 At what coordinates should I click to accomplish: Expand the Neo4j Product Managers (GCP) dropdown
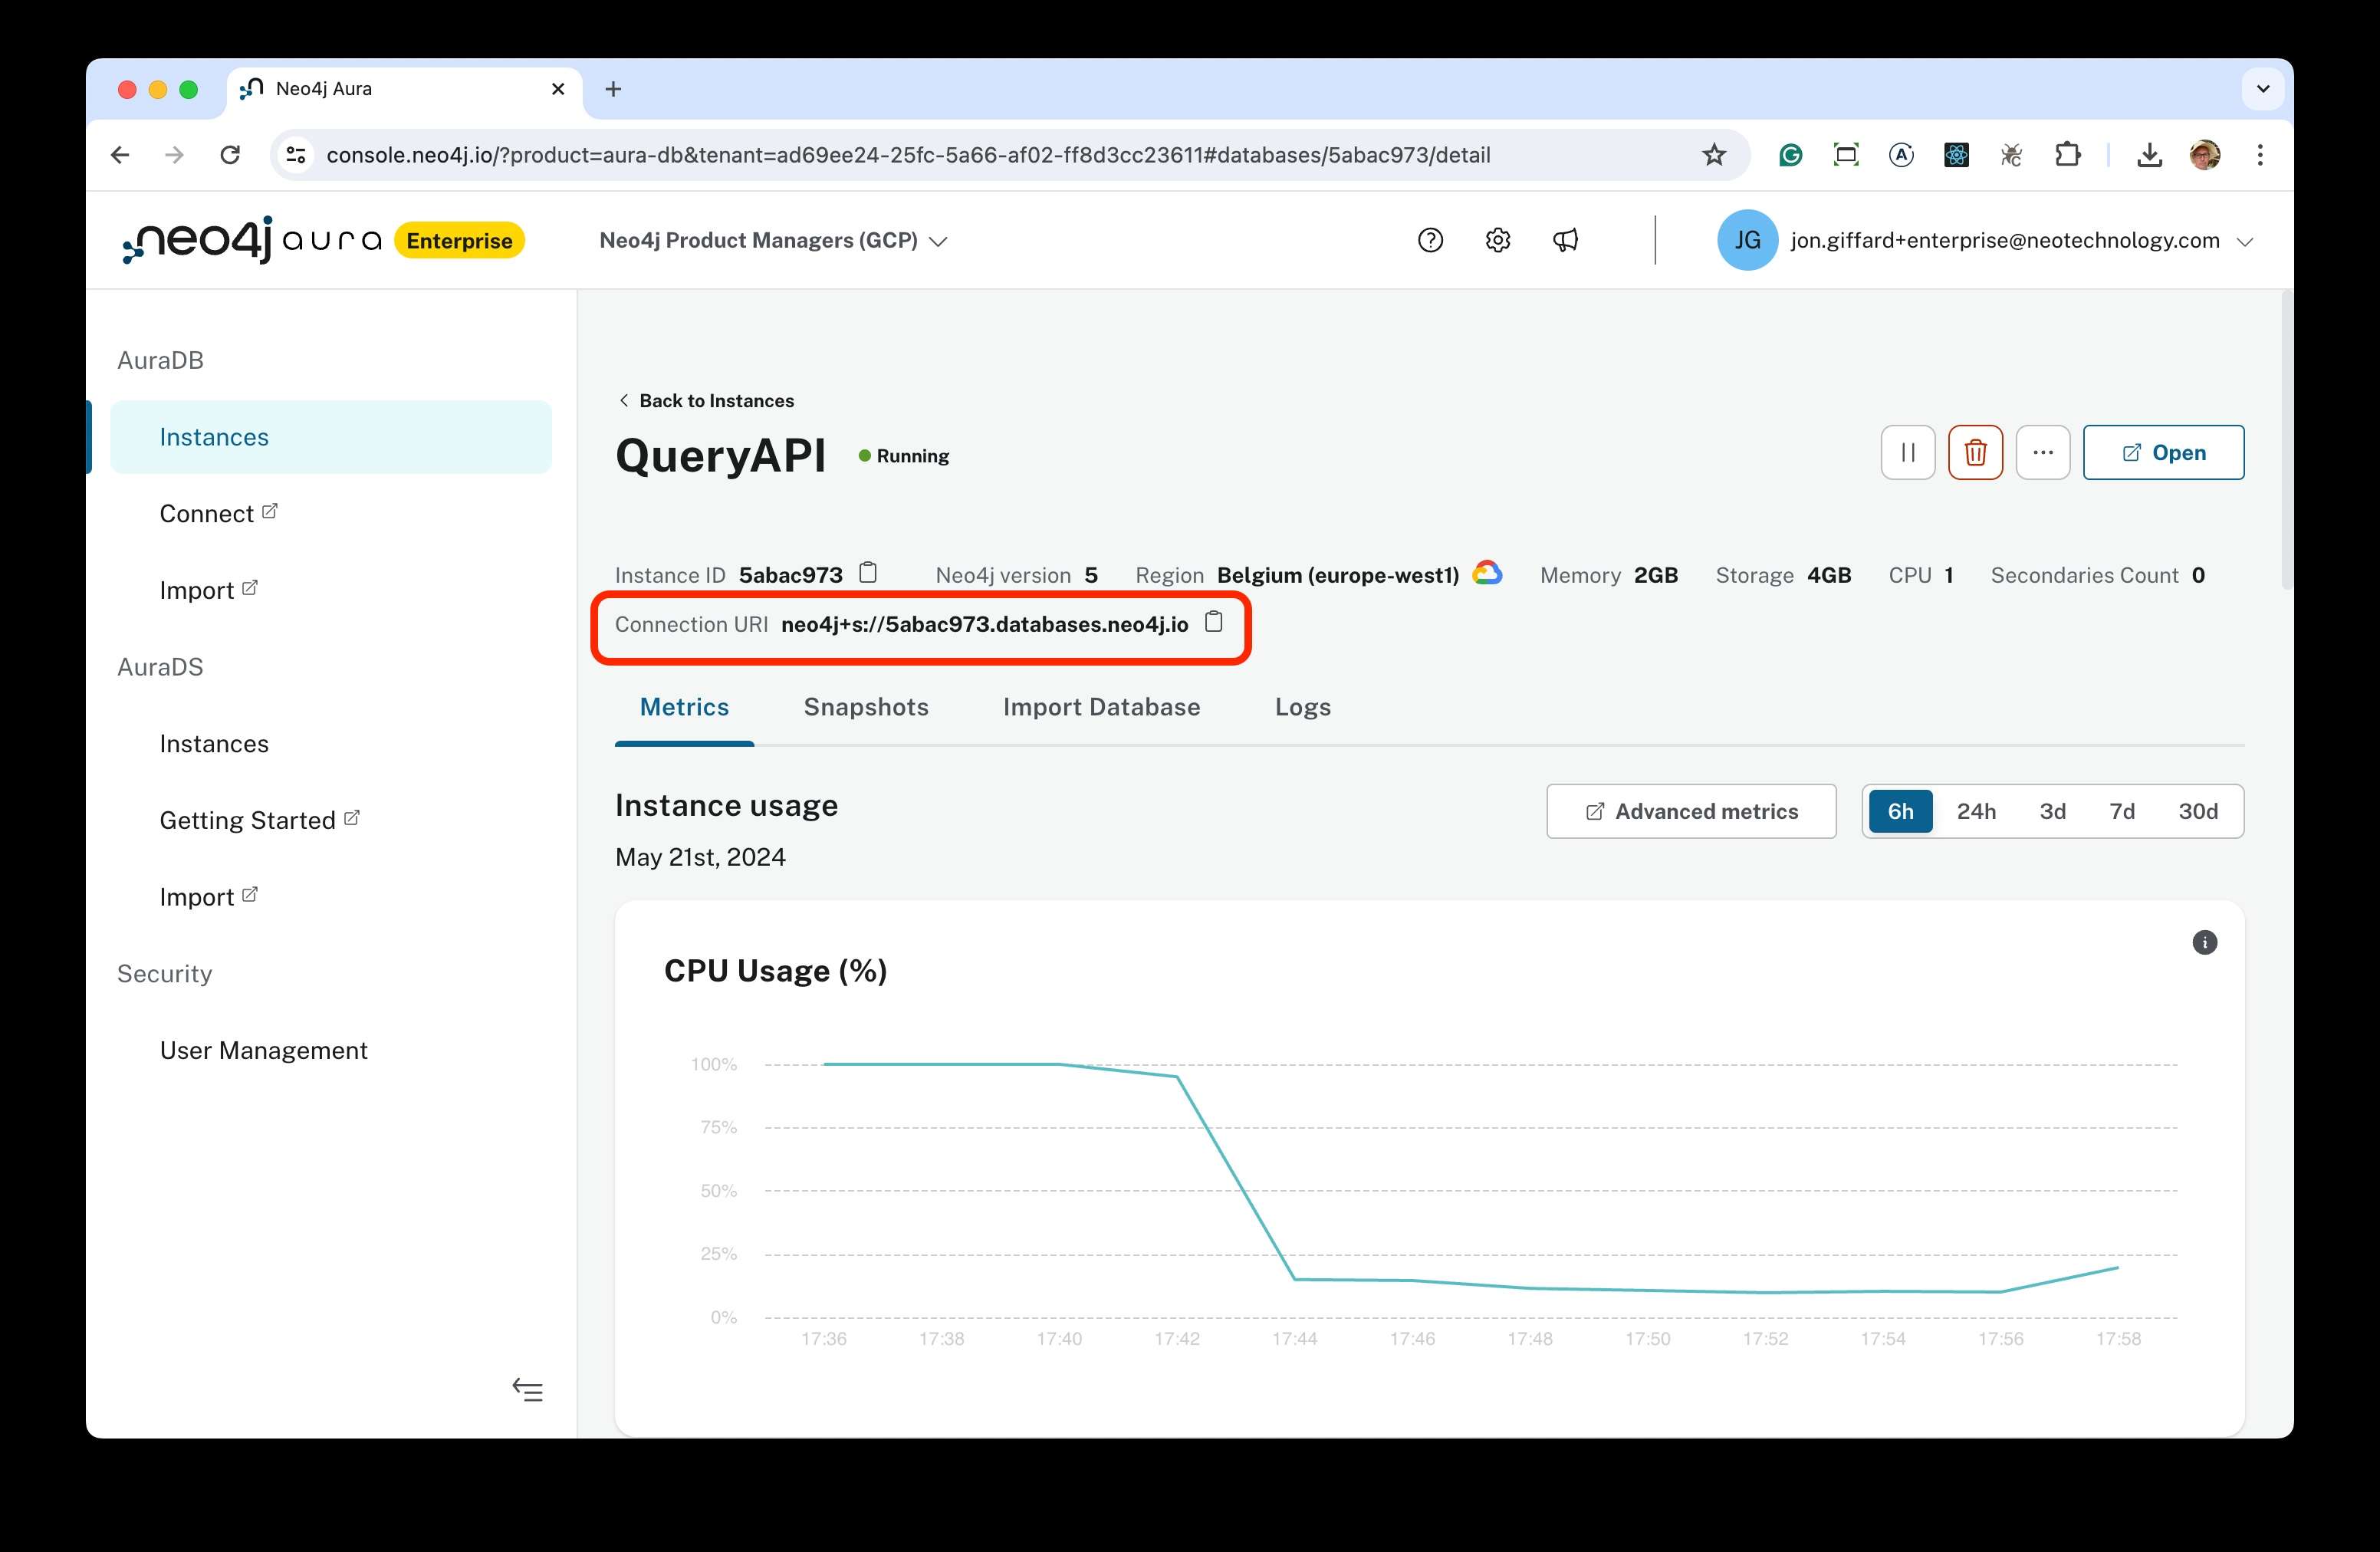(x=773, y=240)
